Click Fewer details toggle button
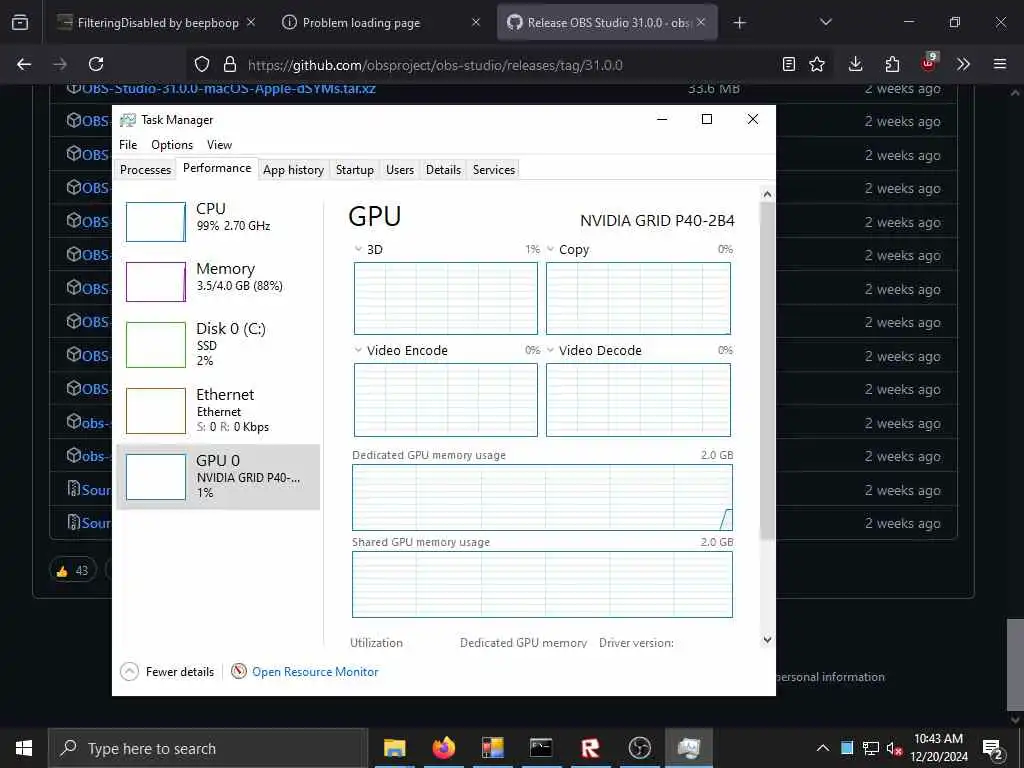The height and width of the screenshot is (768, 1024). tap(167, 671)
